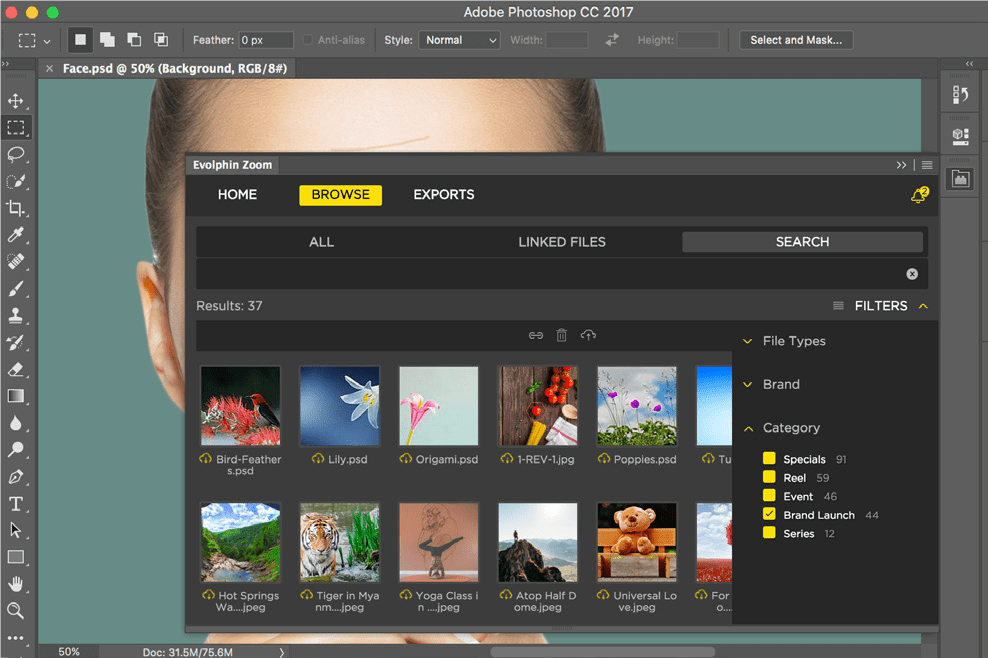Select the Zoom magnifier tool
Screen dimensions: 988x658
[16, 610]
